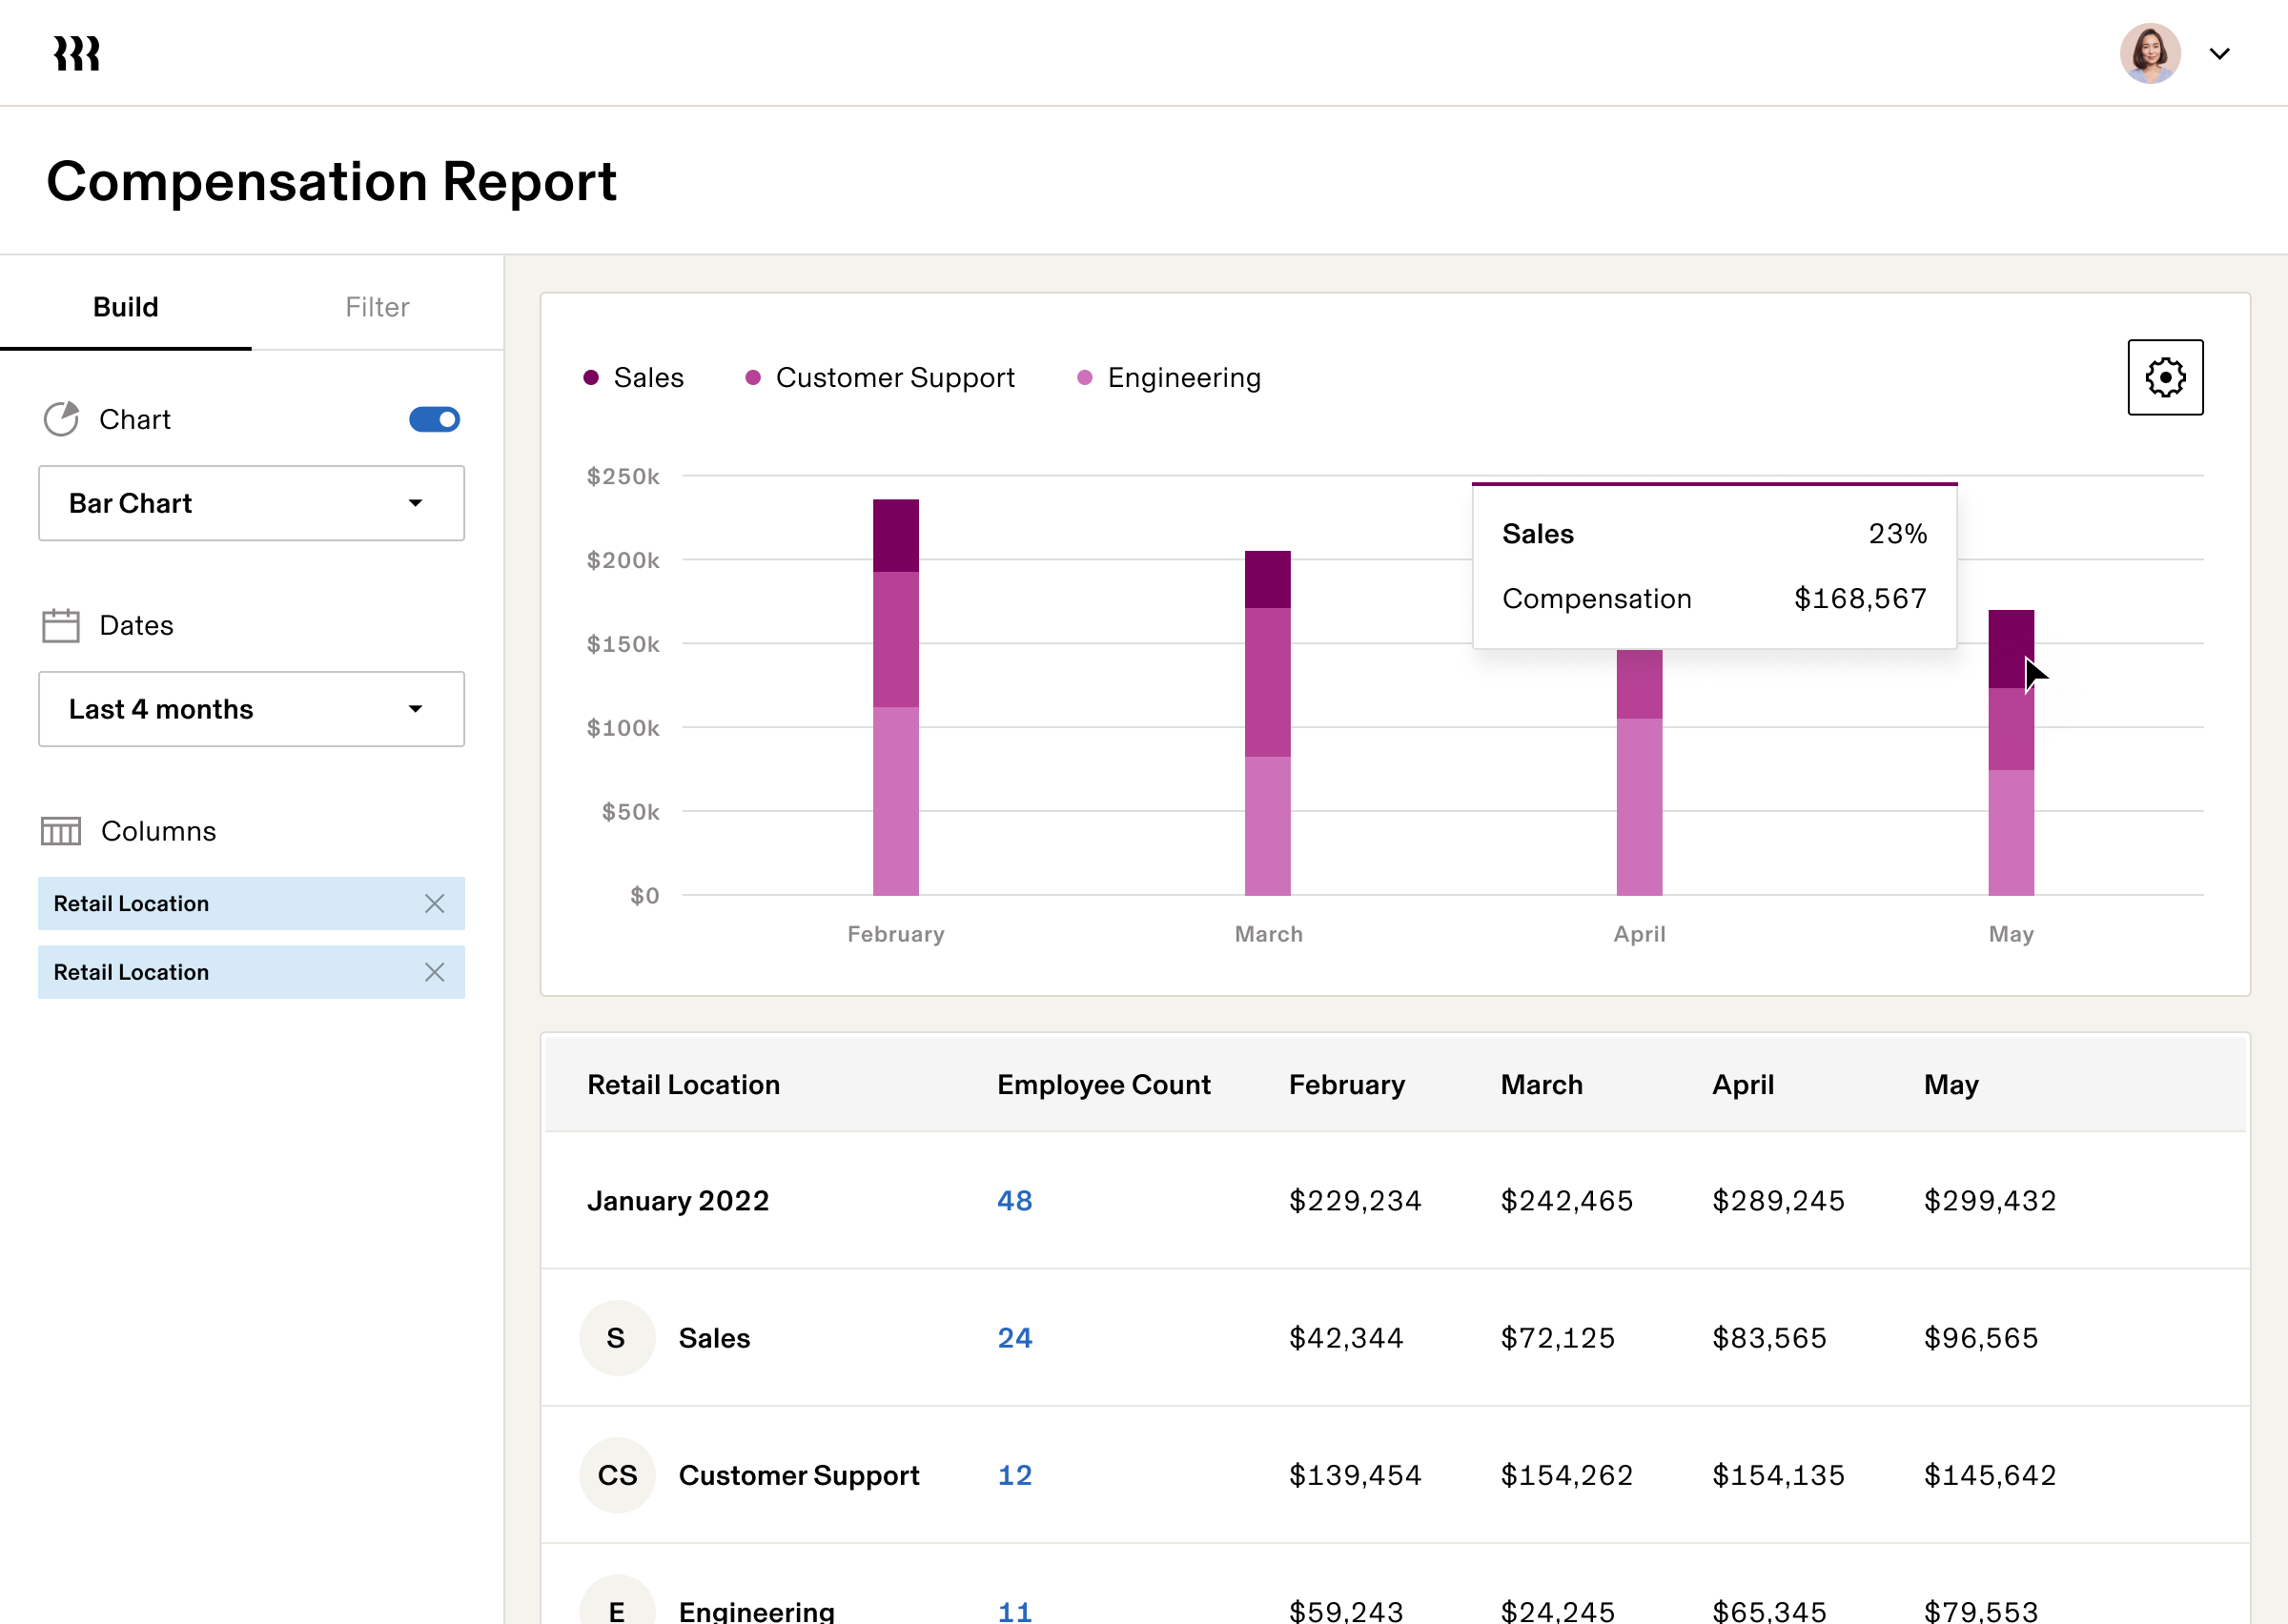
Task: Toggle the Sales series in chart legend
Action: tap(633, 377)
